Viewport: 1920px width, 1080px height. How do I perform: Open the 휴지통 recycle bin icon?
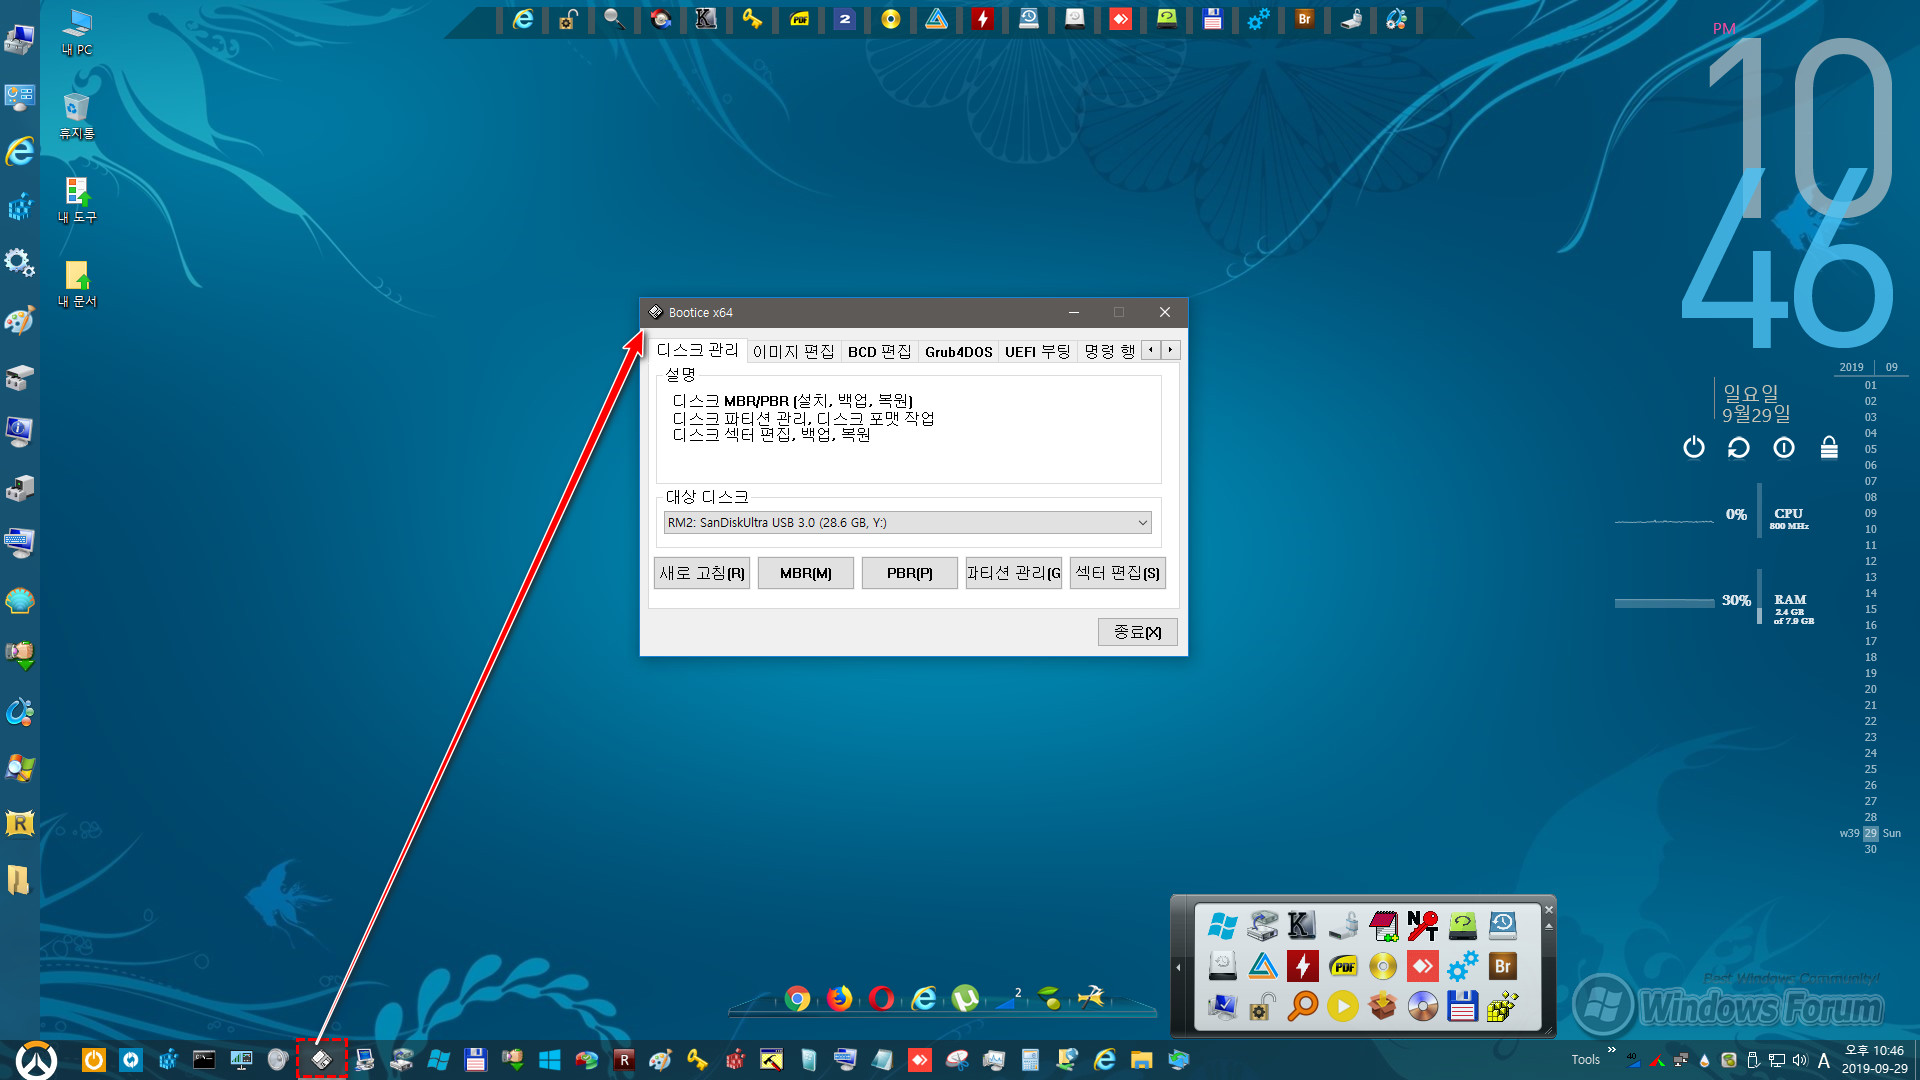pos(77,117)
